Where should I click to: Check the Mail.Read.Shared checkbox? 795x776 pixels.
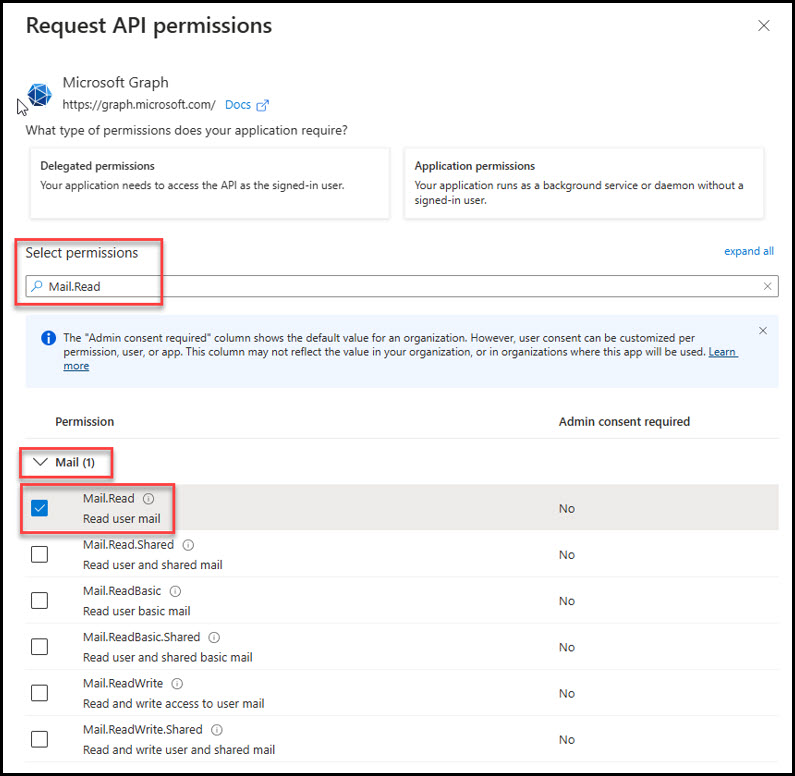pos(40,554)
